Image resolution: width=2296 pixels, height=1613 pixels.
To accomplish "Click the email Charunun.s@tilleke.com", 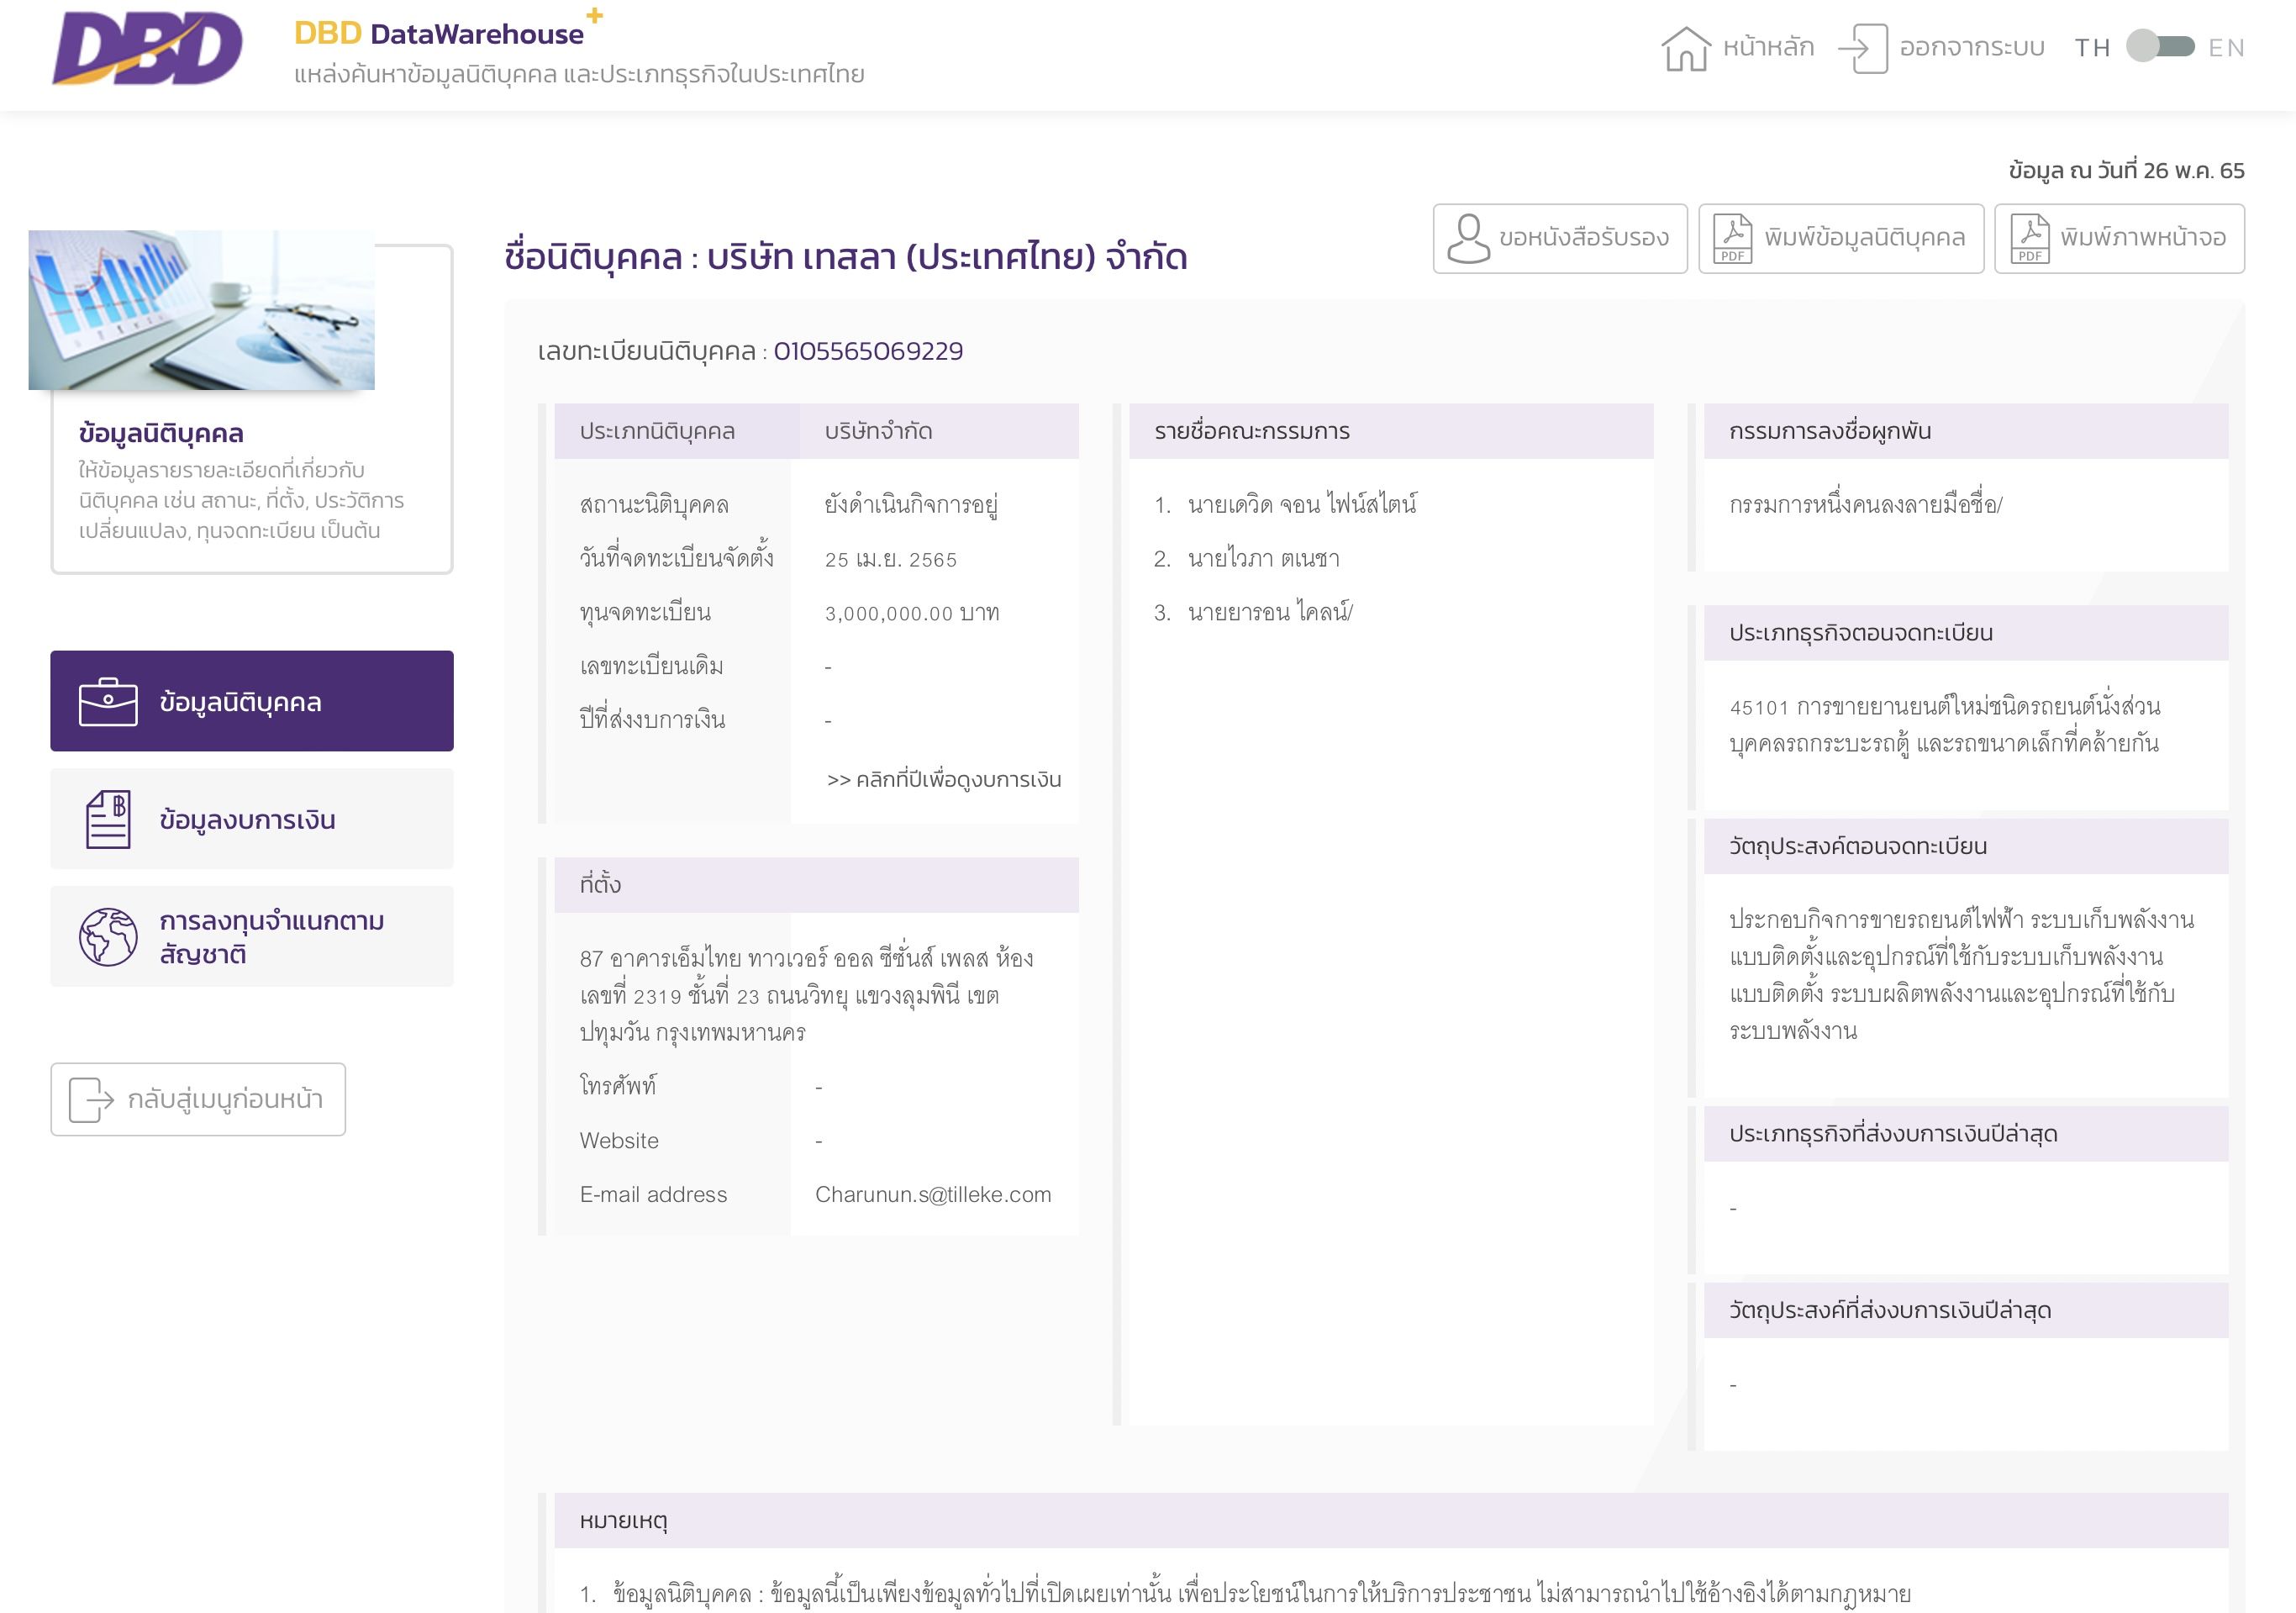I will click(933, 1194).
